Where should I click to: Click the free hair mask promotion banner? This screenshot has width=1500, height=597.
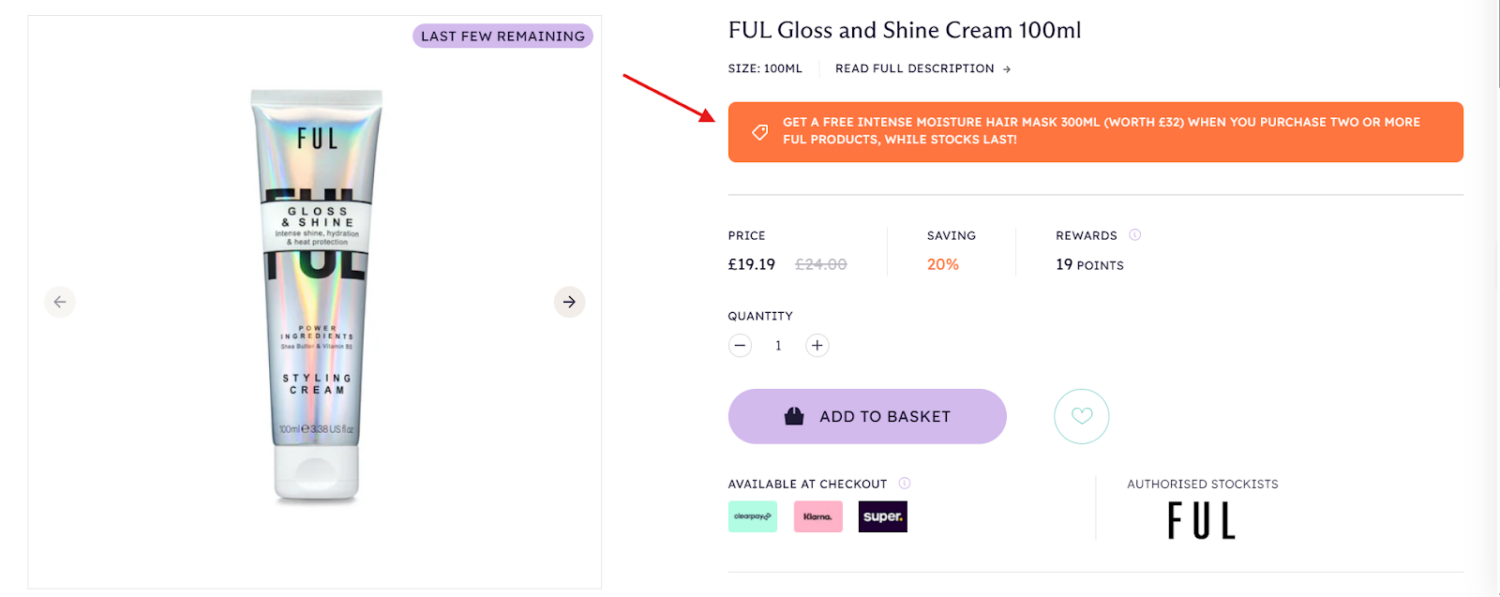click(x=1095, y=132)
